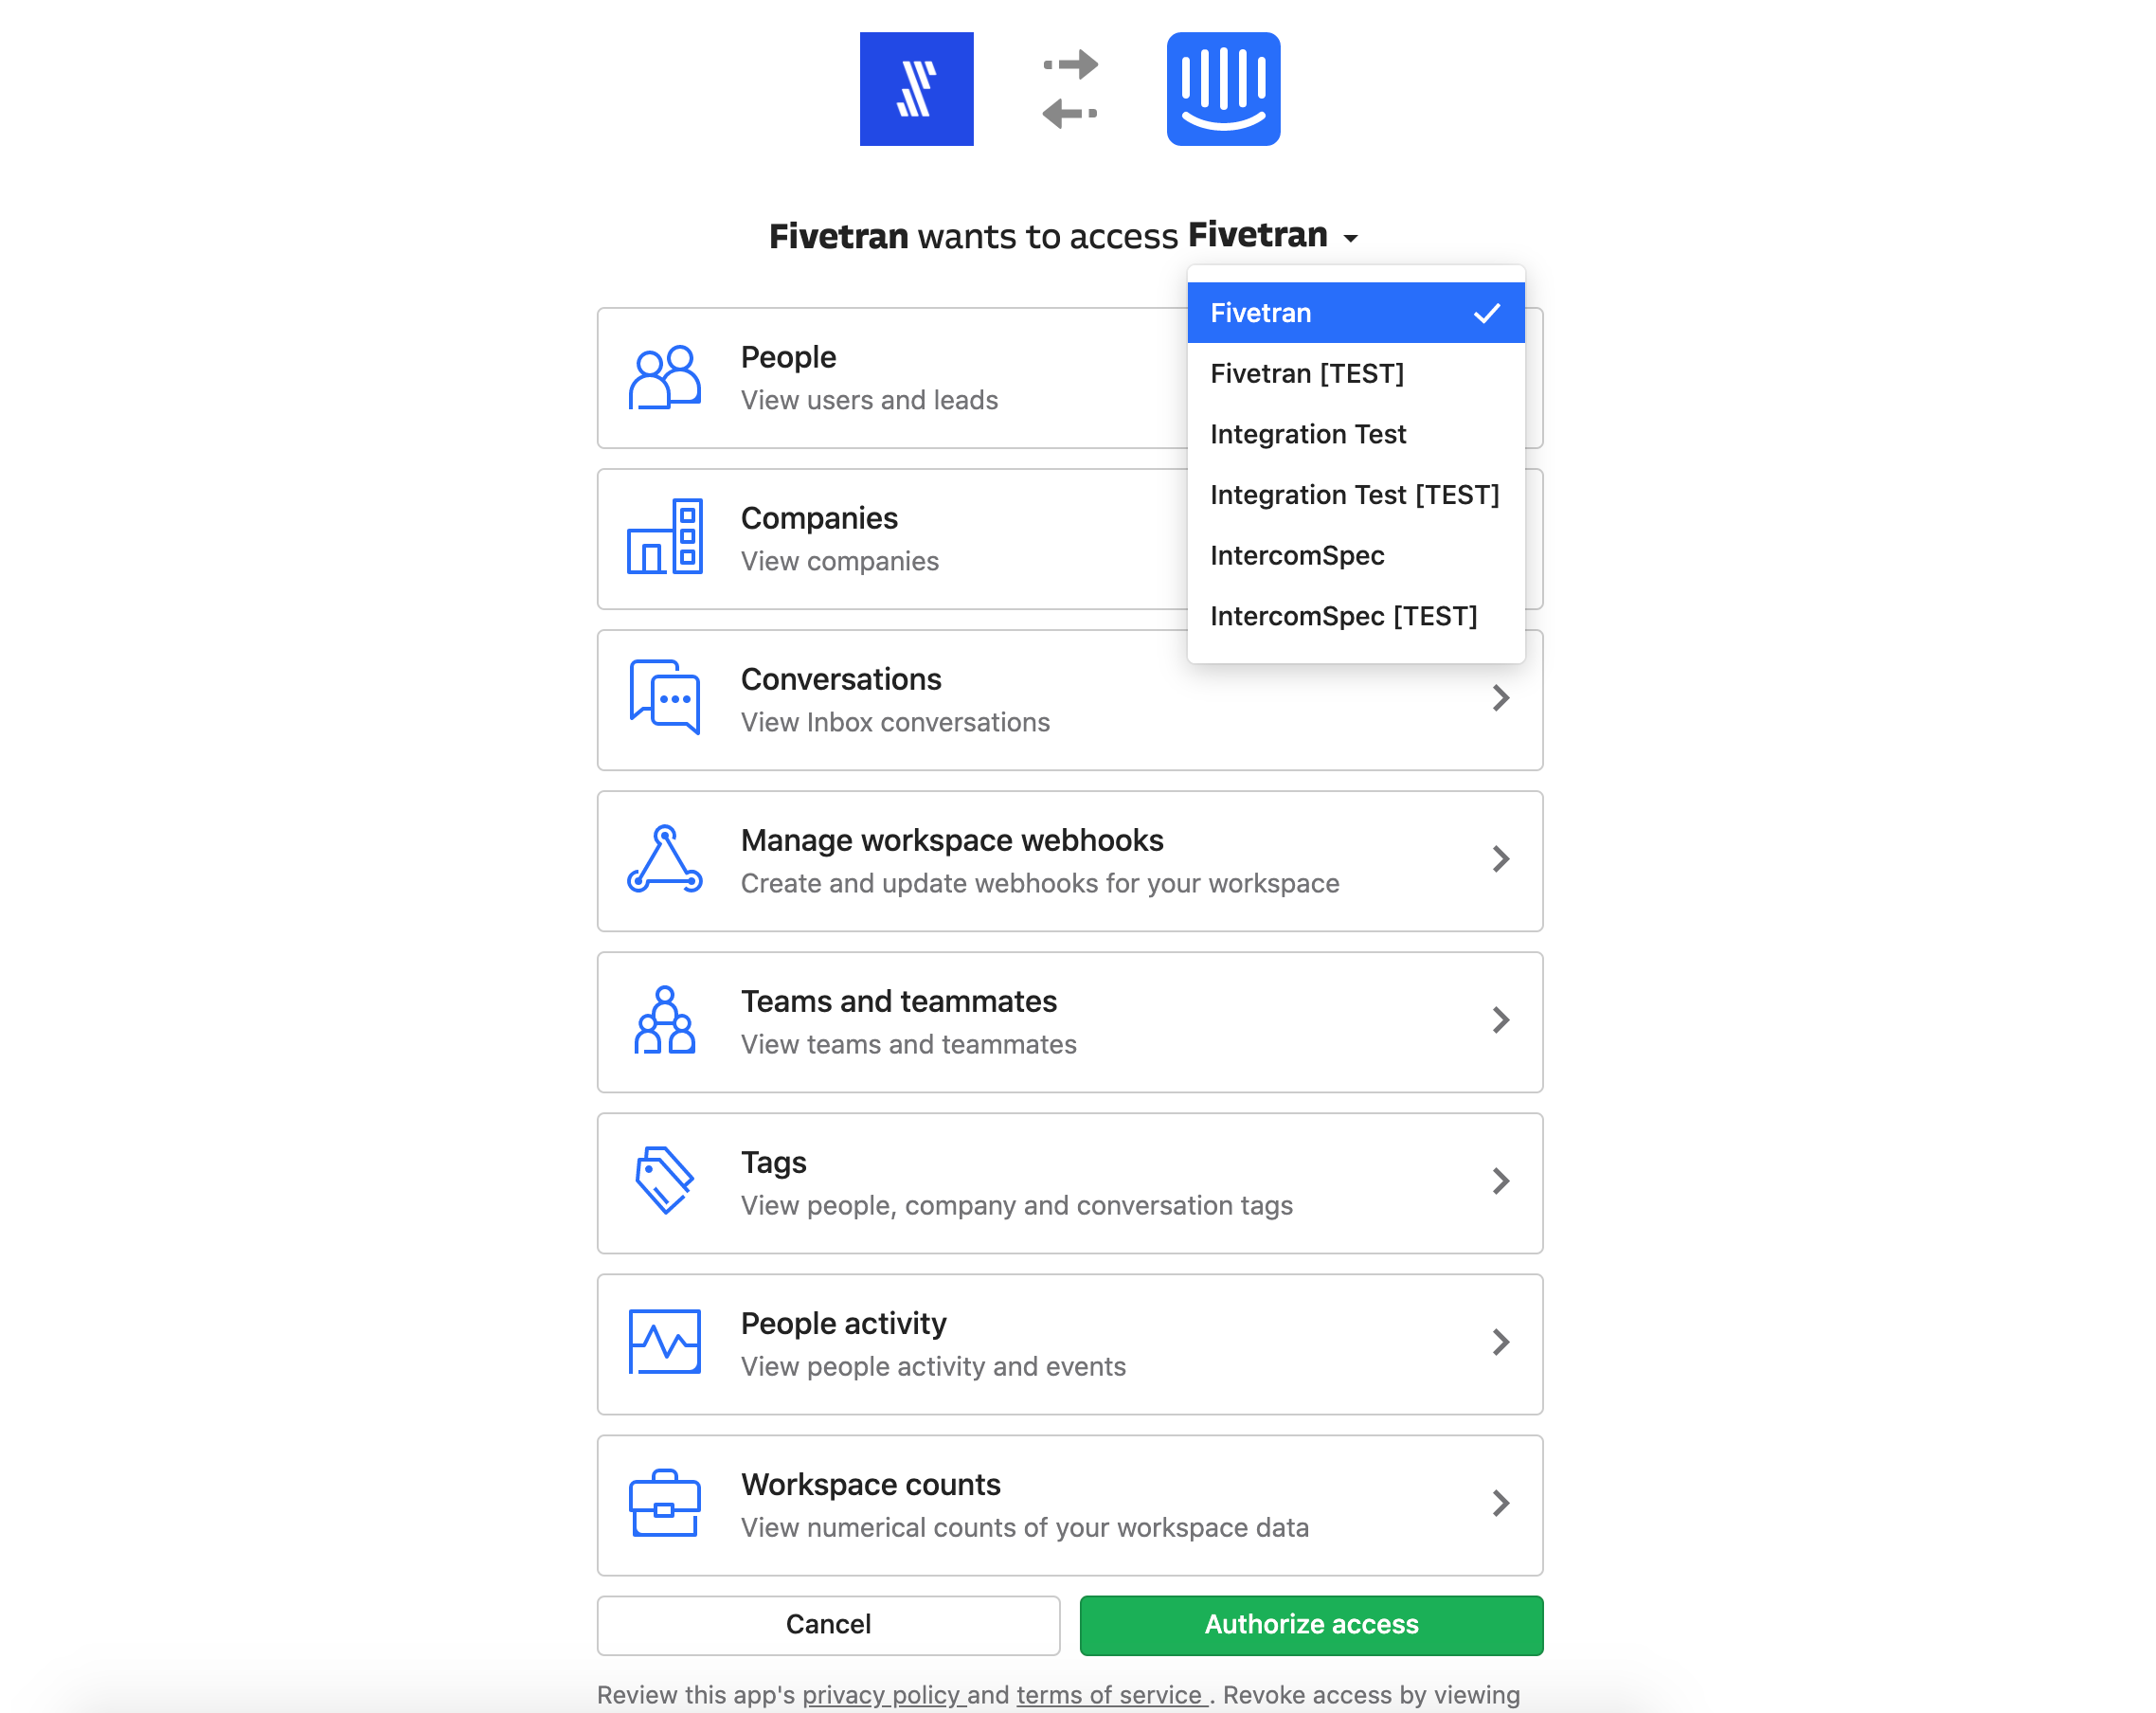Click the Fivetran logo icon
The width and height of the screenshot is (2156, 1713).
pyautogui.click(x=916, y=89)
